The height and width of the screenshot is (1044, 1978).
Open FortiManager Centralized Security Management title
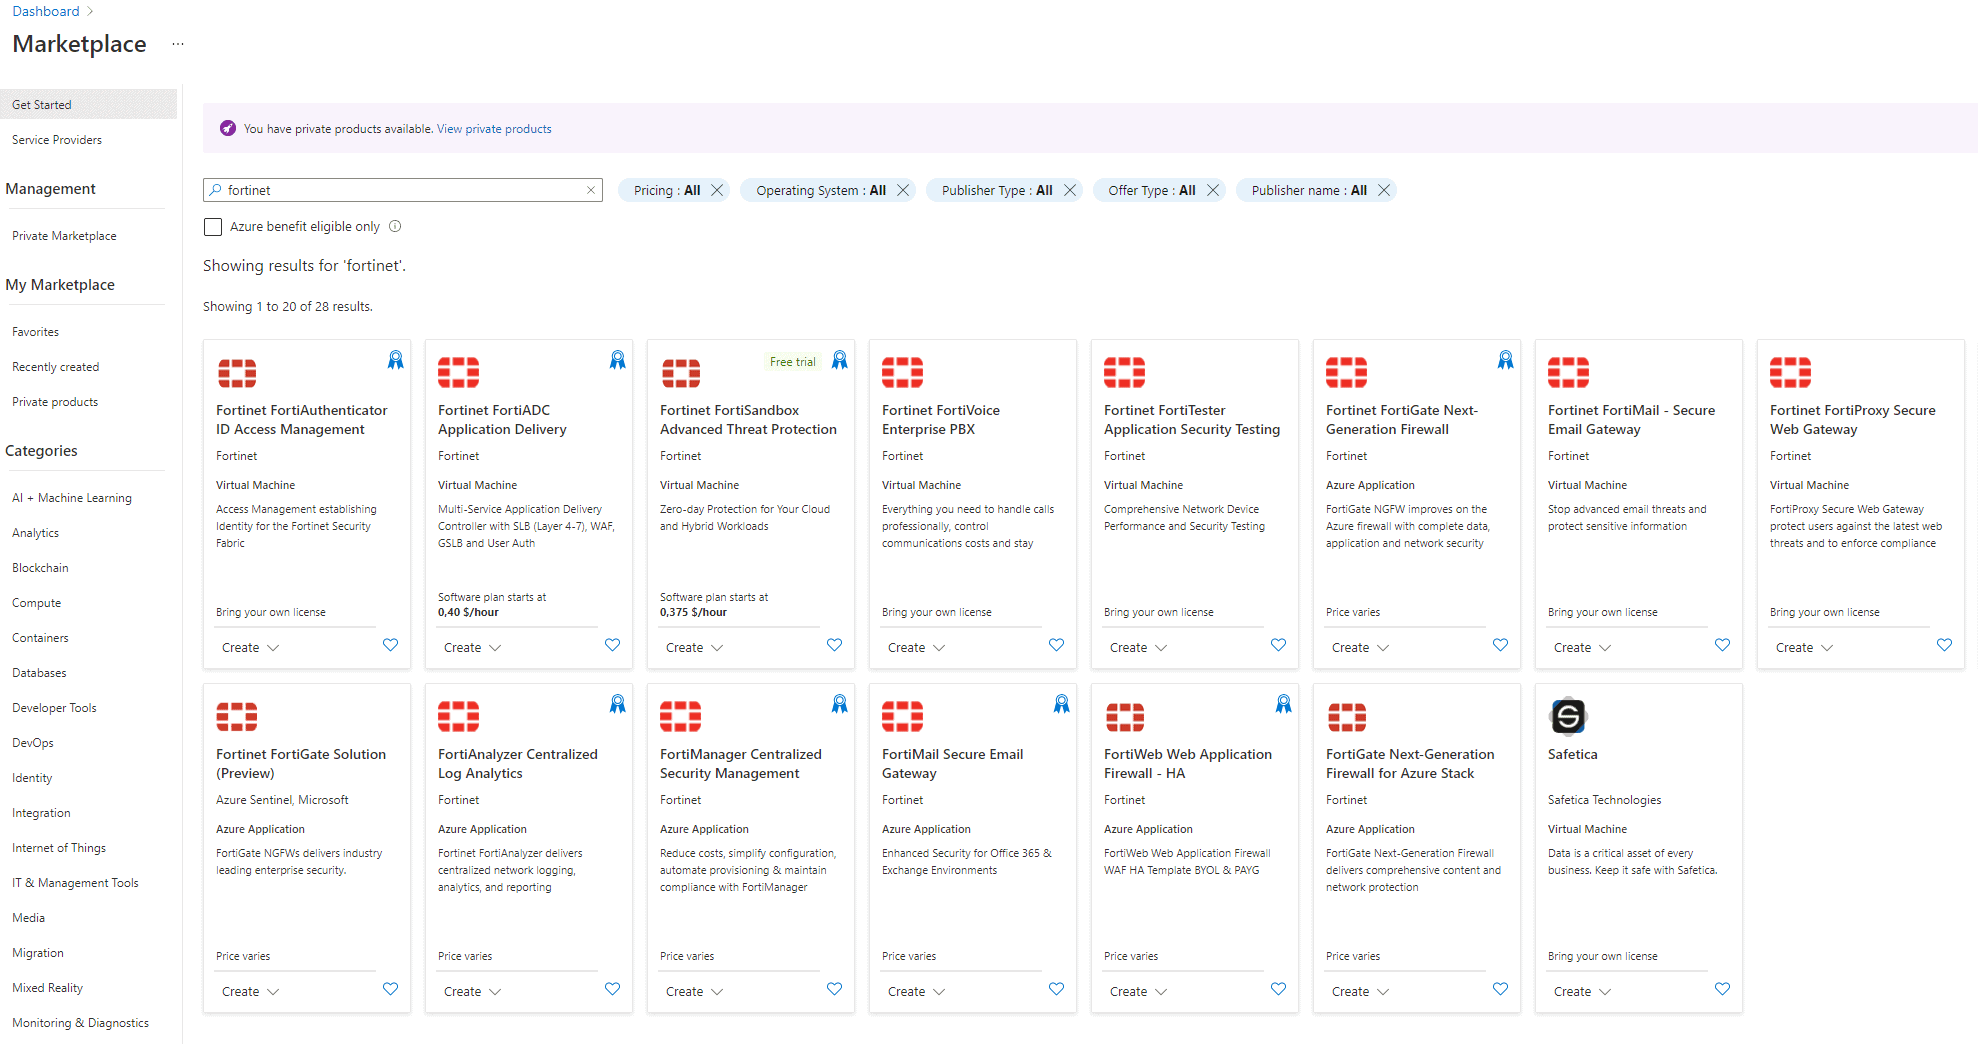tap(740, 764)
